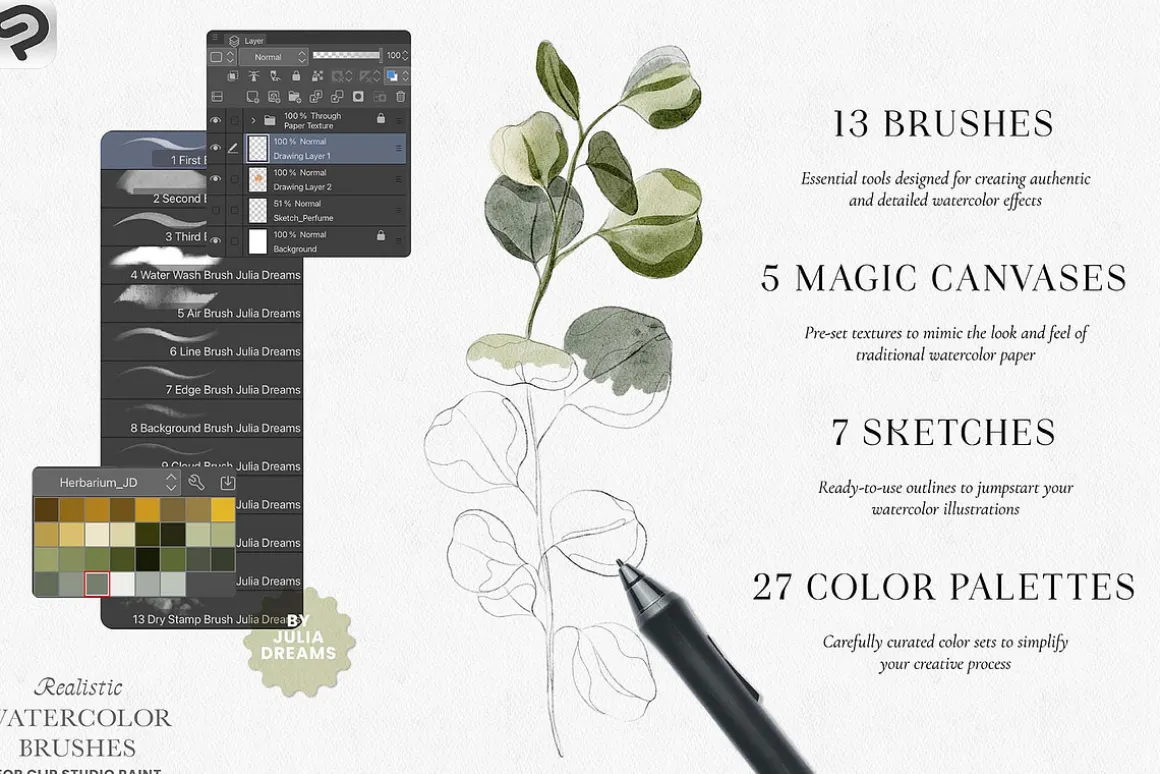Open color set wrench settings icon
Image resolution: width=1160 pixels, height=774 pixels.
196,482
